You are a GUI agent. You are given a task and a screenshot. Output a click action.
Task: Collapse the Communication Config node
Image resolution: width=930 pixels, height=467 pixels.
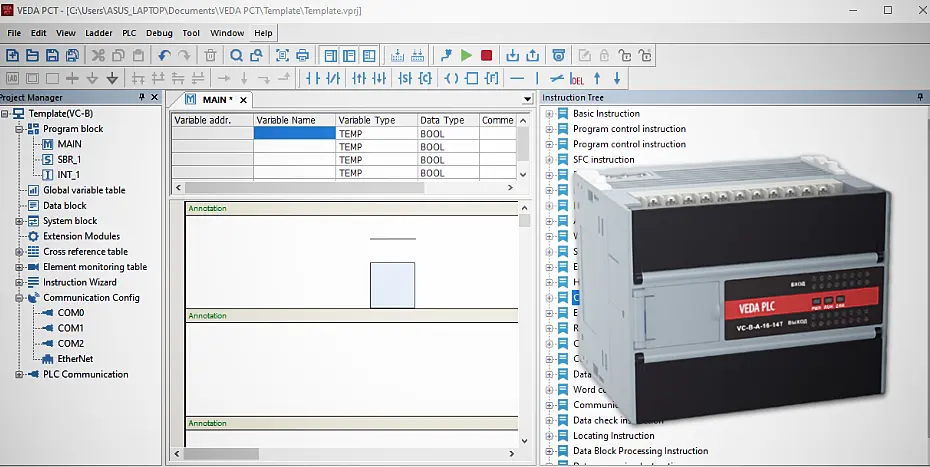(19, 298)
